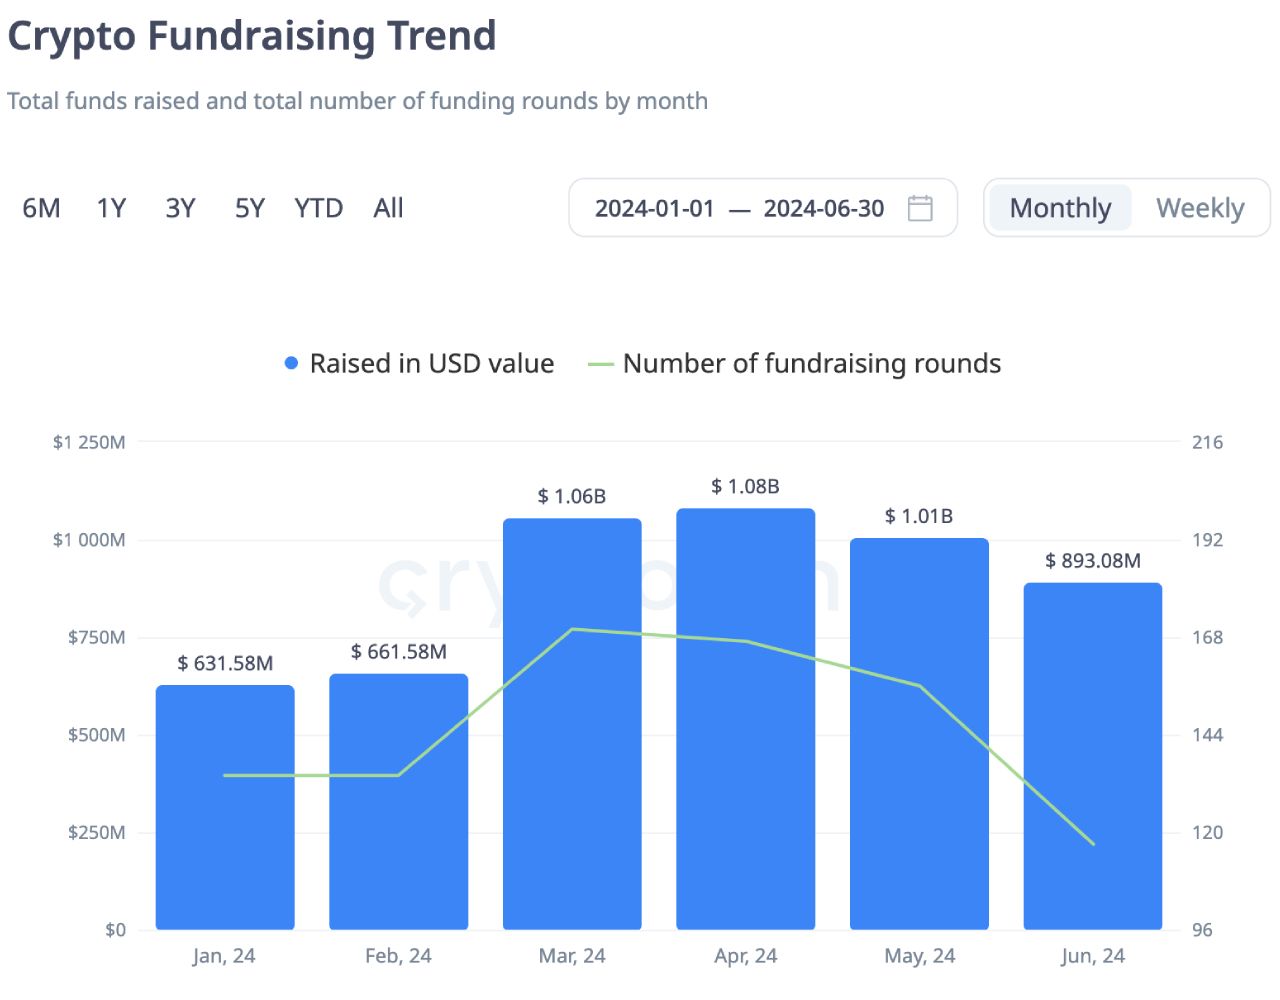Click the '168' right axis label
Image resolution: width=1280 pixels, height=1000 pixels.
(x=1207, y=637)
